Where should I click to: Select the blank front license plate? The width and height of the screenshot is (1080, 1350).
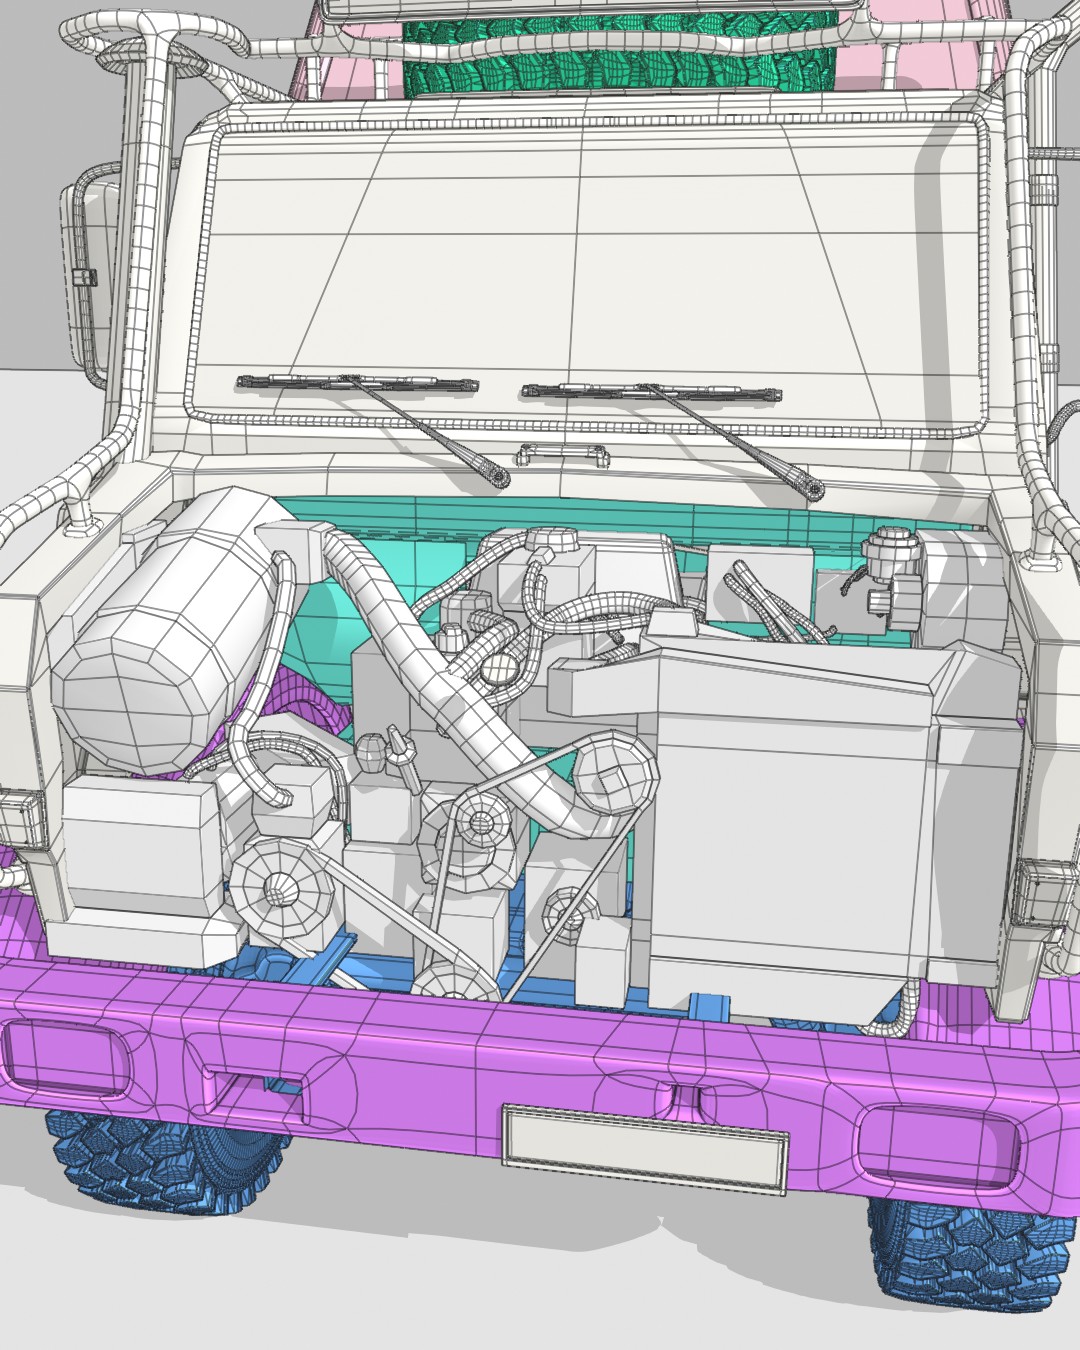tap(645, 1147)
